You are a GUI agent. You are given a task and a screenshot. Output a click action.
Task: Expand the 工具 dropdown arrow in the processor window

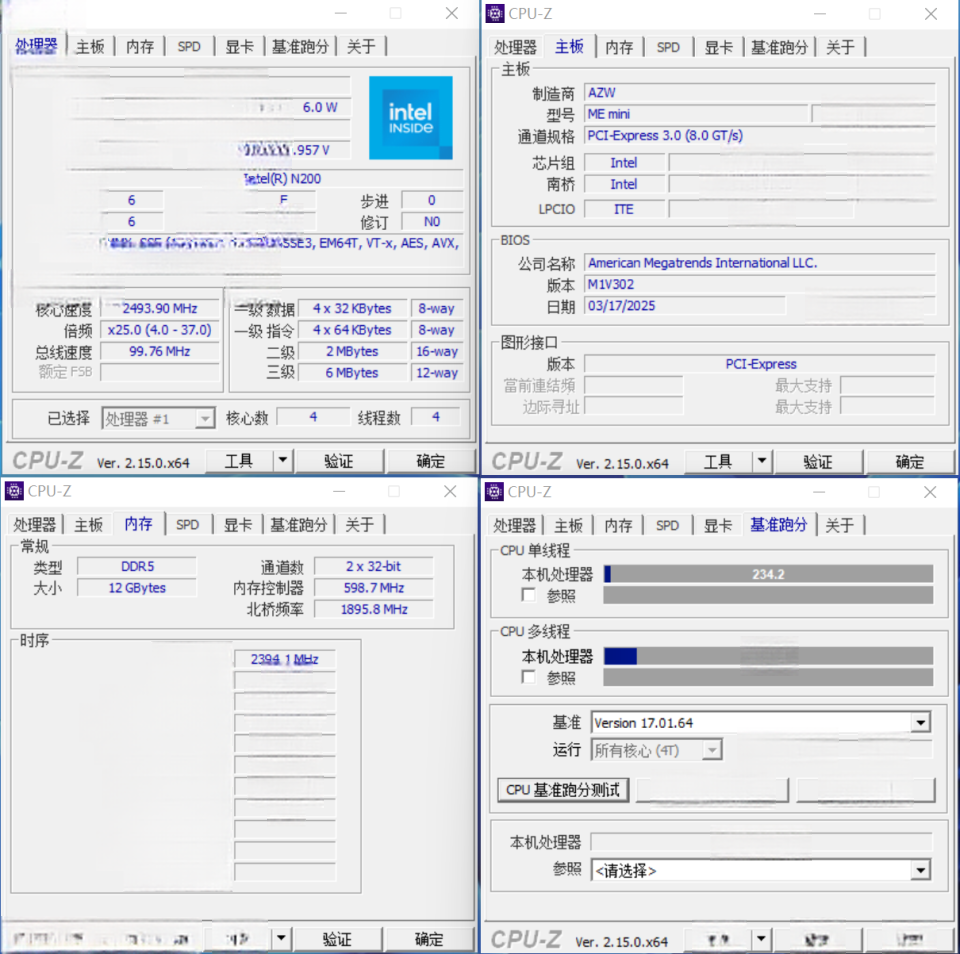pos(283,460)
